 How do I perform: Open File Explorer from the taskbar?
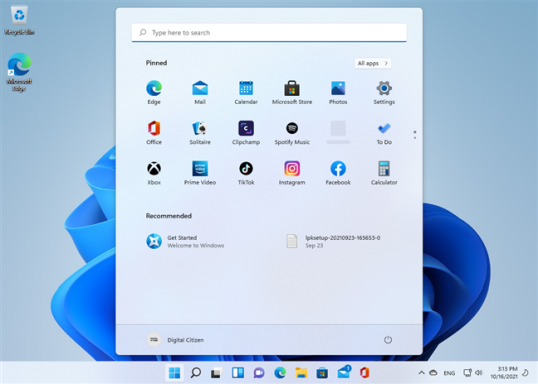coord(301,373)
